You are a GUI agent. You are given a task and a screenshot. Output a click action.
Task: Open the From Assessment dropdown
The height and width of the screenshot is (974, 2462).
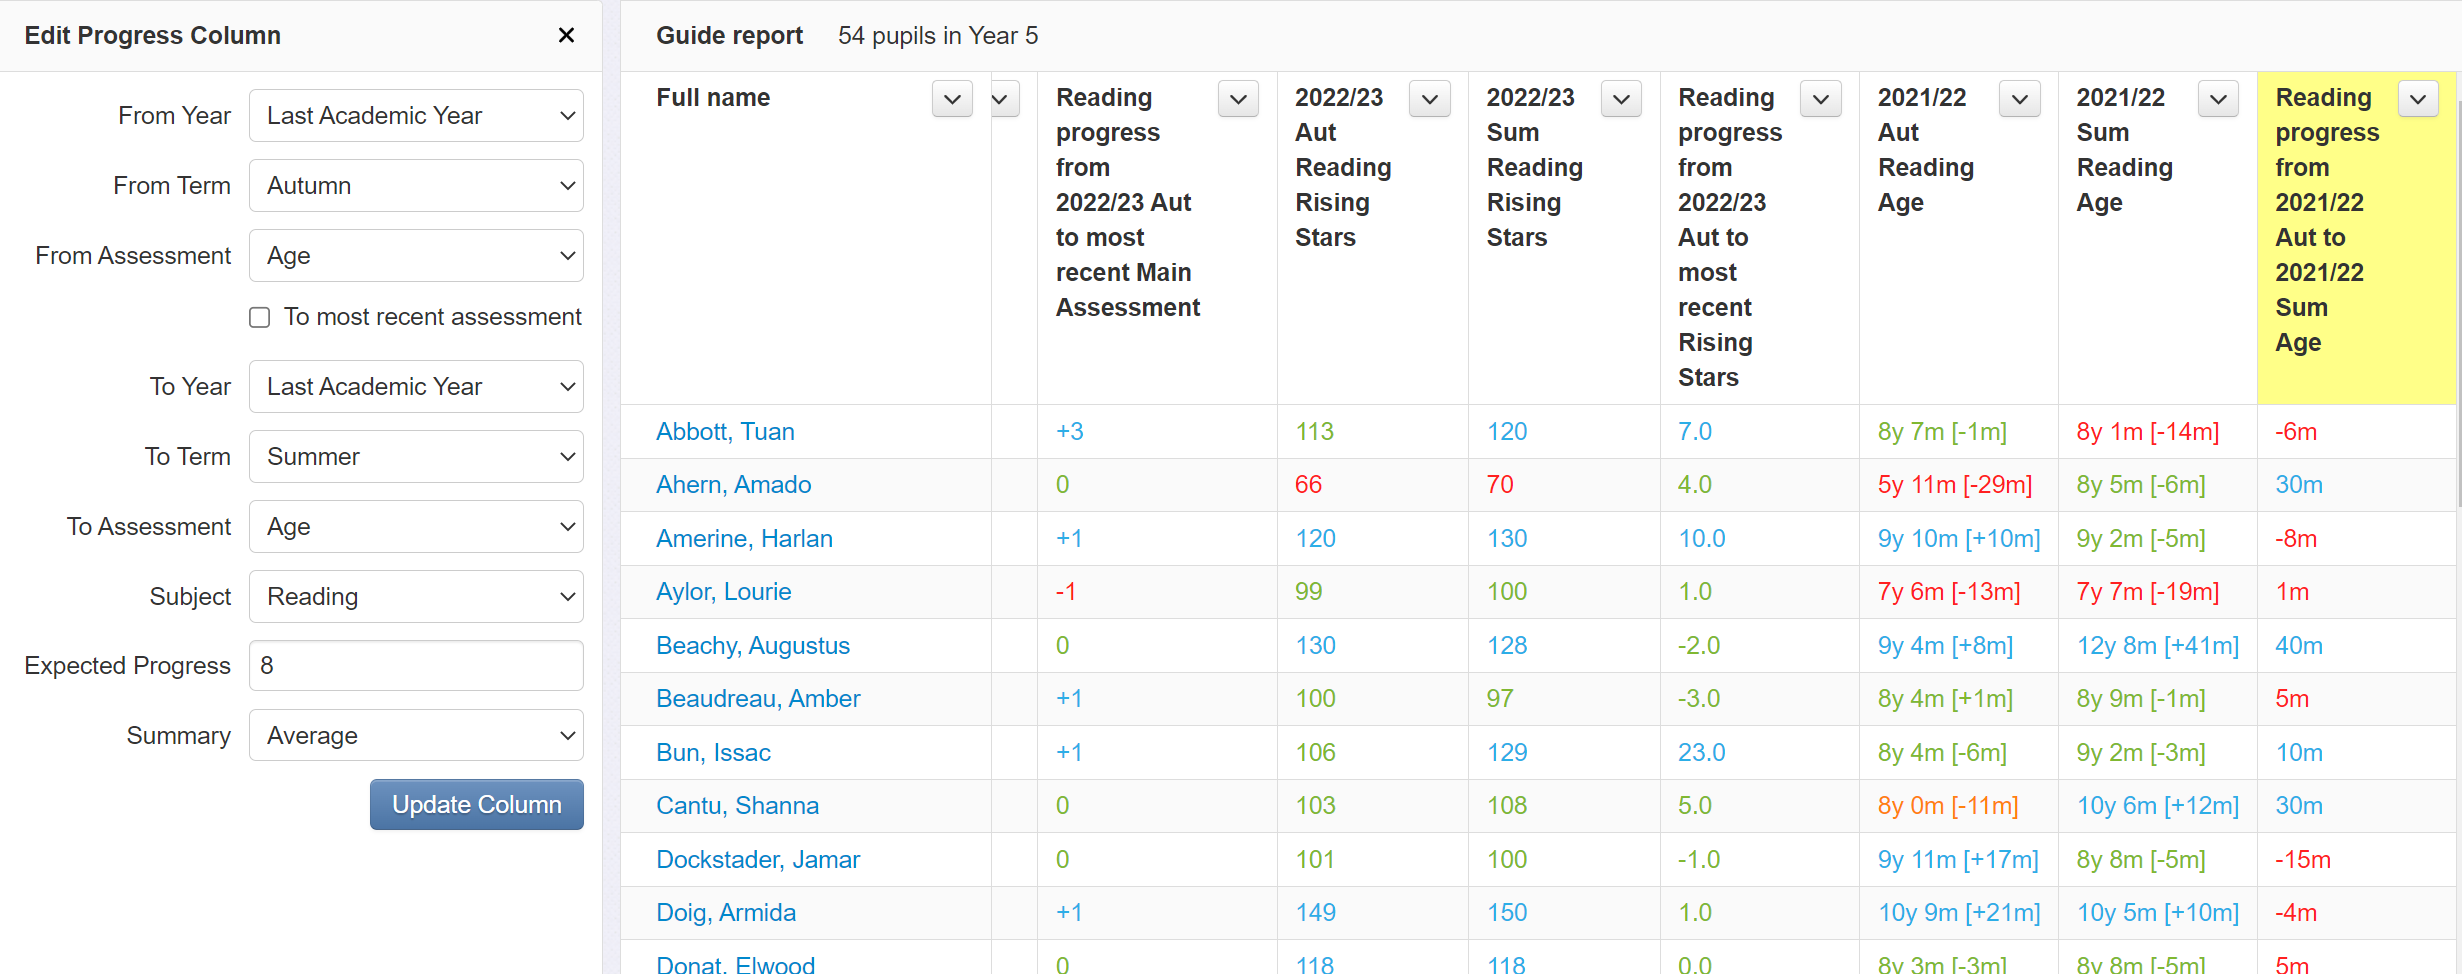tap(416, 256)
